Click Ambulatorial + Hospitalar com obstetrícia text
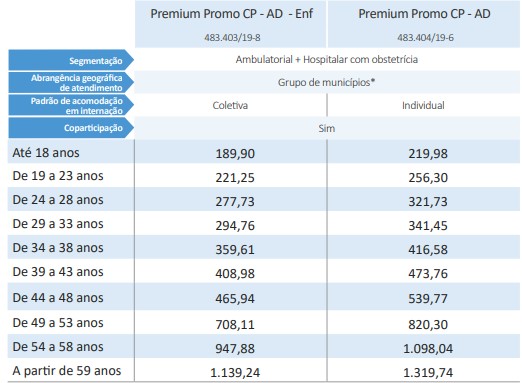 327,59
